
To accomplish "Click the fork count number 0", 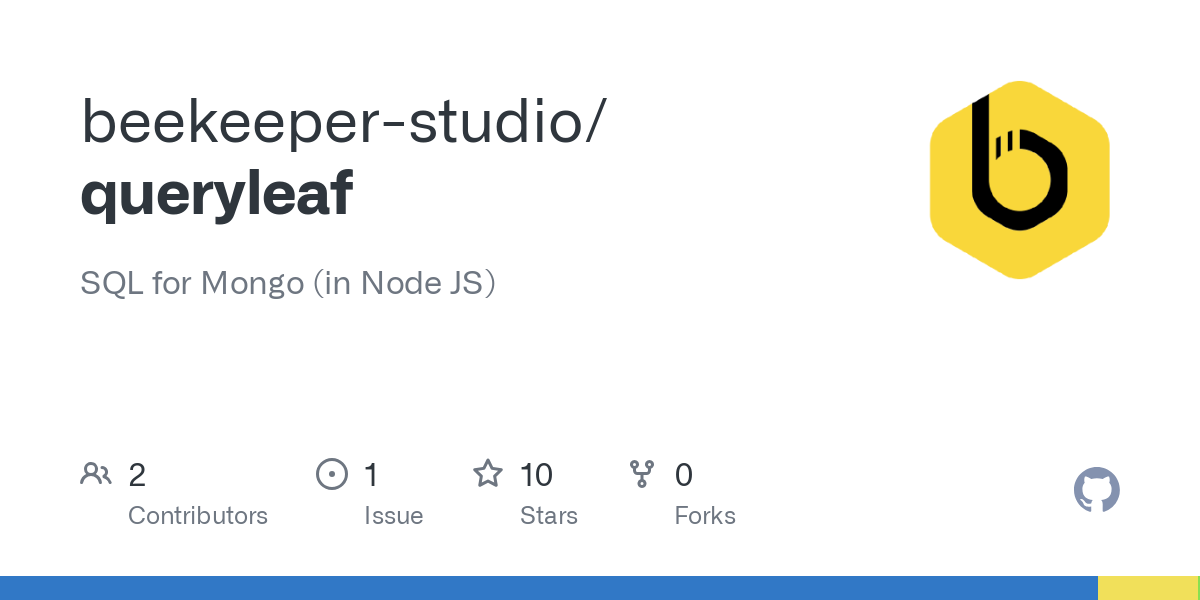I will (x=684, y=474).
